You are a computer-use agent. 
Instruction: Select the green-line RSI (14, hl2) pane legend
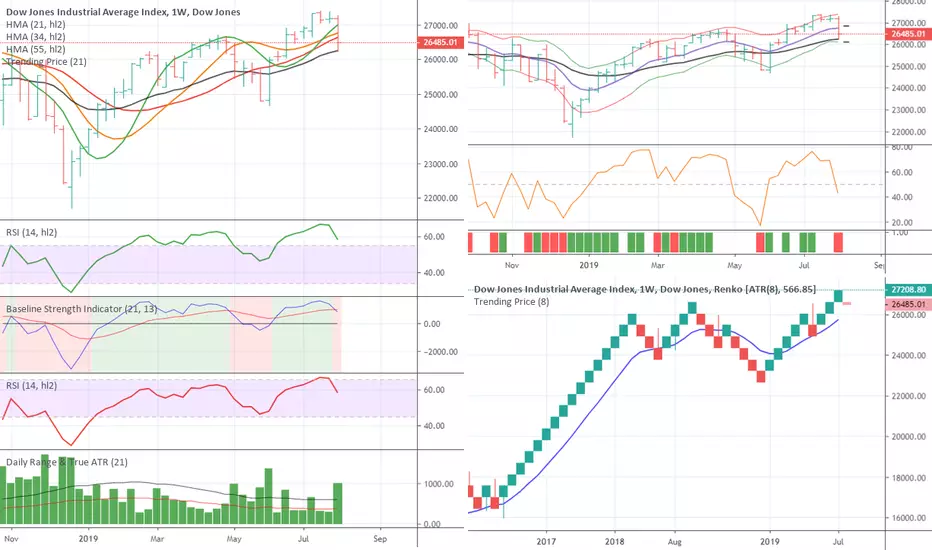(32, 232)
